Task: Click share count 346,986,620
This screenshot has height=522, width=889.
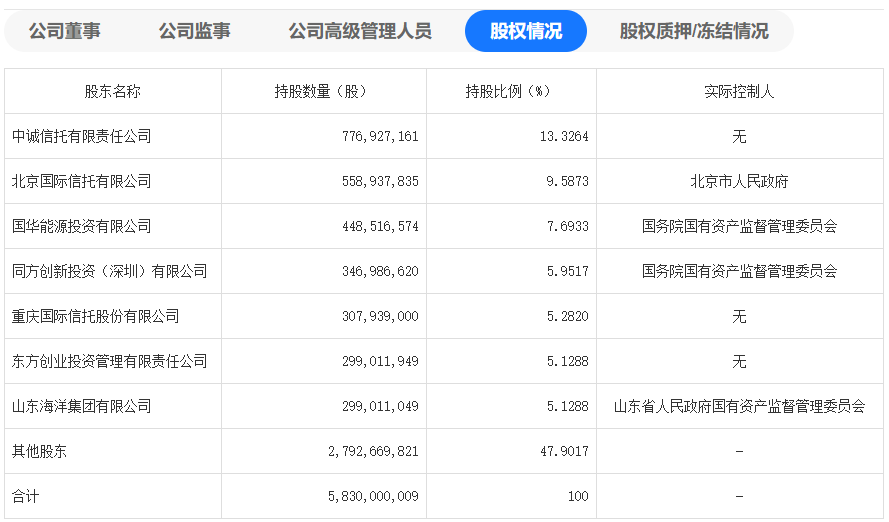Action: tap(380, 271)
